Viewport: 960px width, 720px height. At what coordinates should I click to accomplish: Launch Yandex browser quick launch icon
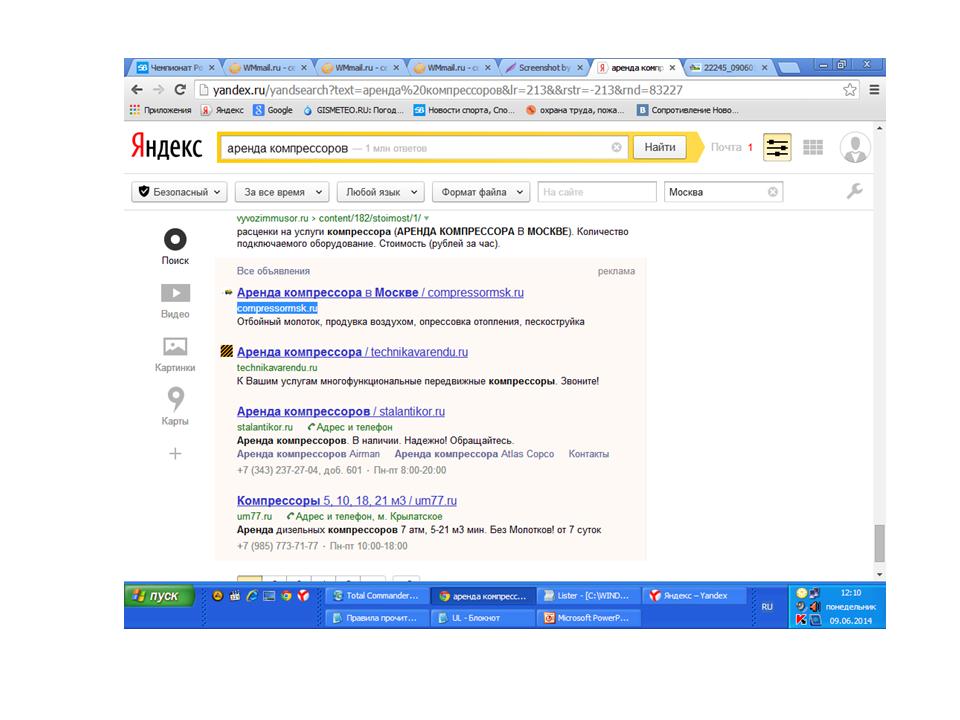[x=304, y=595]
